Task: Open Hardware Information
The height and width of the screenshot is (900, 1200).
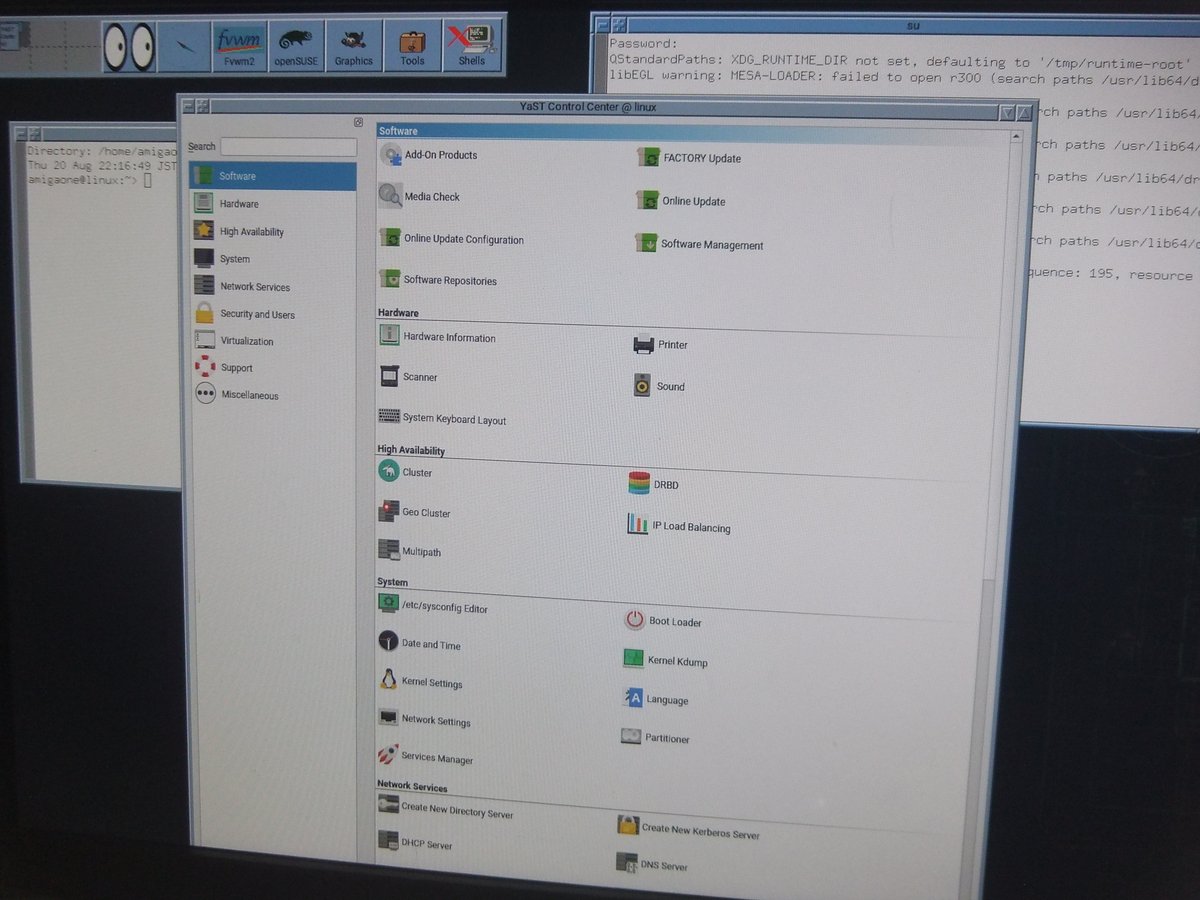Action: (x=437, y=337)
